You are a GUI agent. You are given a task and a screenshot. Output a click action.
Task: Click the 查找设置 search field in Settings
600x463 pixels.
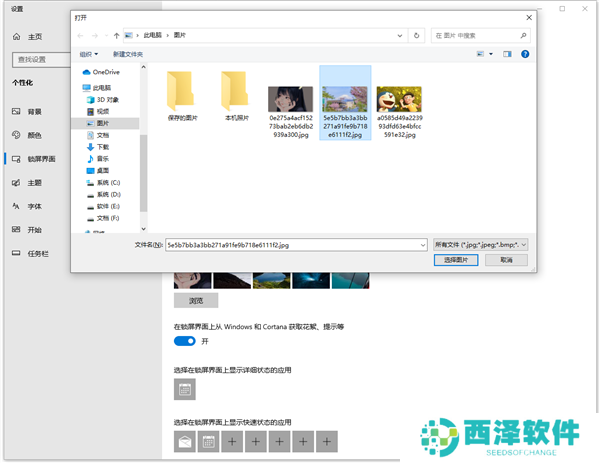[41, 59]
